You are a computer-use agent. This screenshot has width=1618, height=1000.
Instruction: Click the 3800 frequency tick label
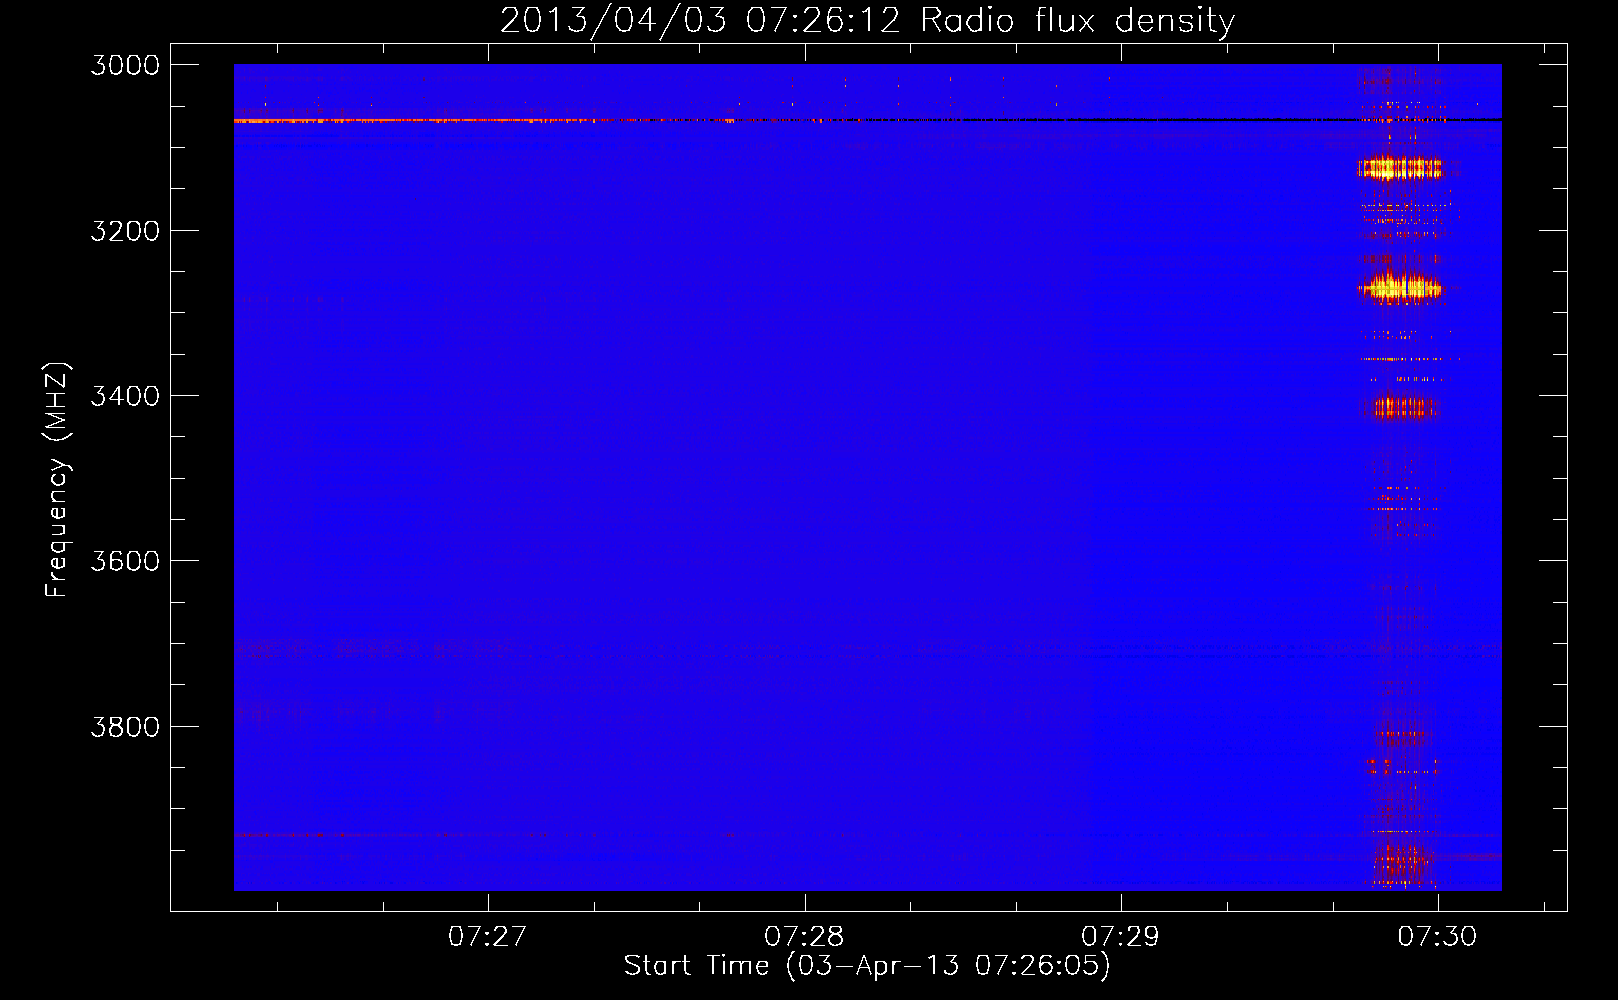pos(125,727)
